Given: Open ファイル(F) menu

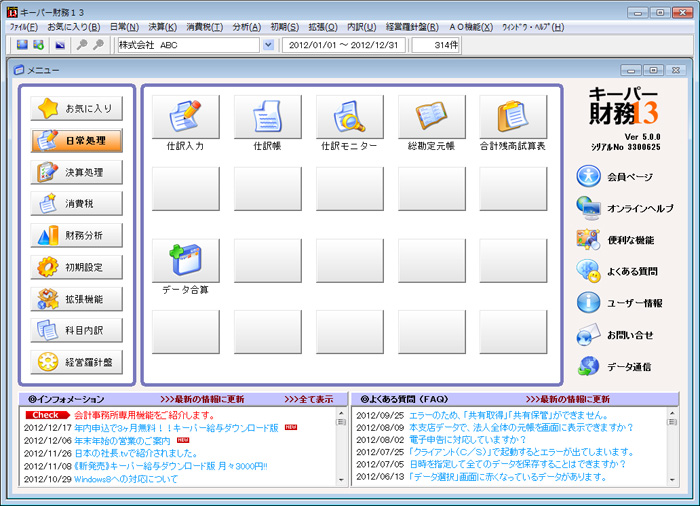Looking at the screenshot, I should [24, 27].
